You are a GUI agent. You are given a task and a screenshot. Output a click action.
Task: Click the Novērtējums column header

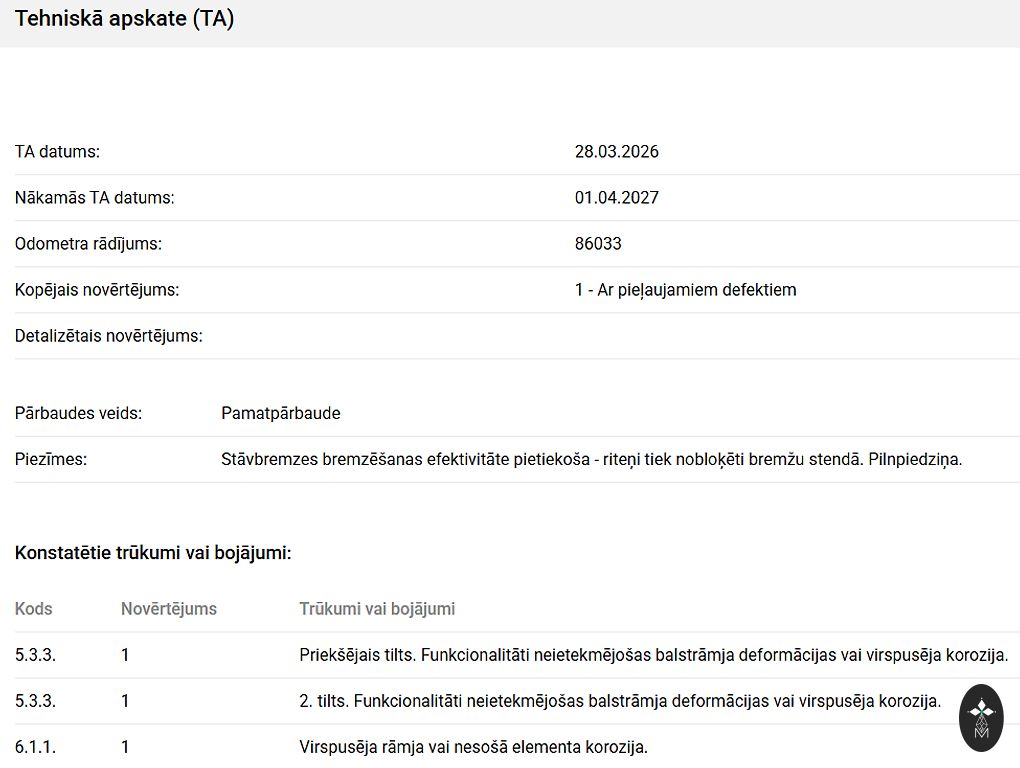coord(168,609)
